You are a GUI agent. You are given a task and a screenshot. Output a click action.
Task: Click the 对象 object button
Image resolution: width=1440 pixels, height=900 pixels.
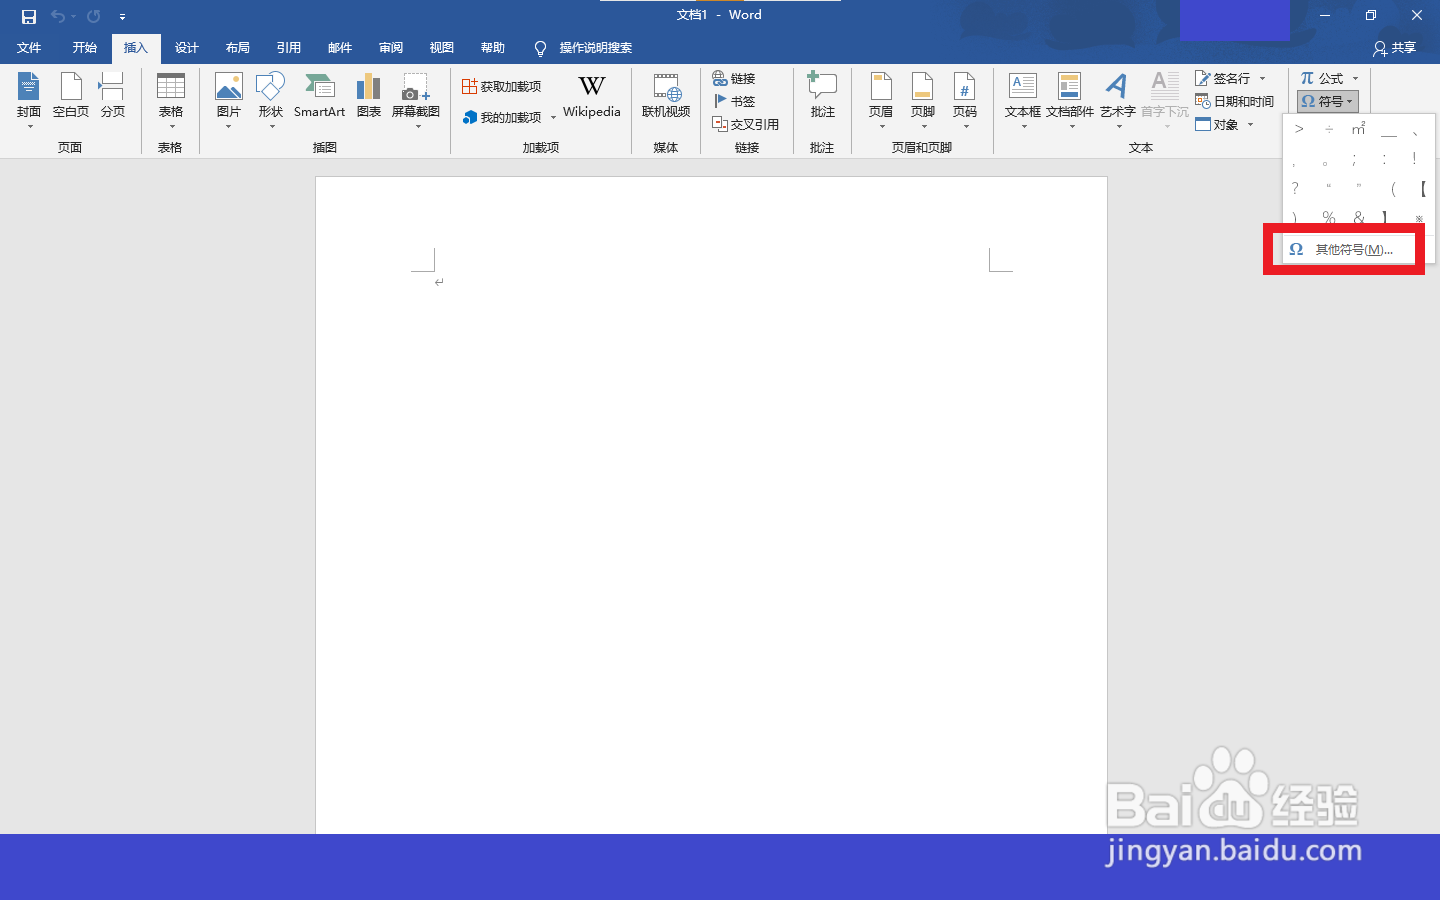1217,124
